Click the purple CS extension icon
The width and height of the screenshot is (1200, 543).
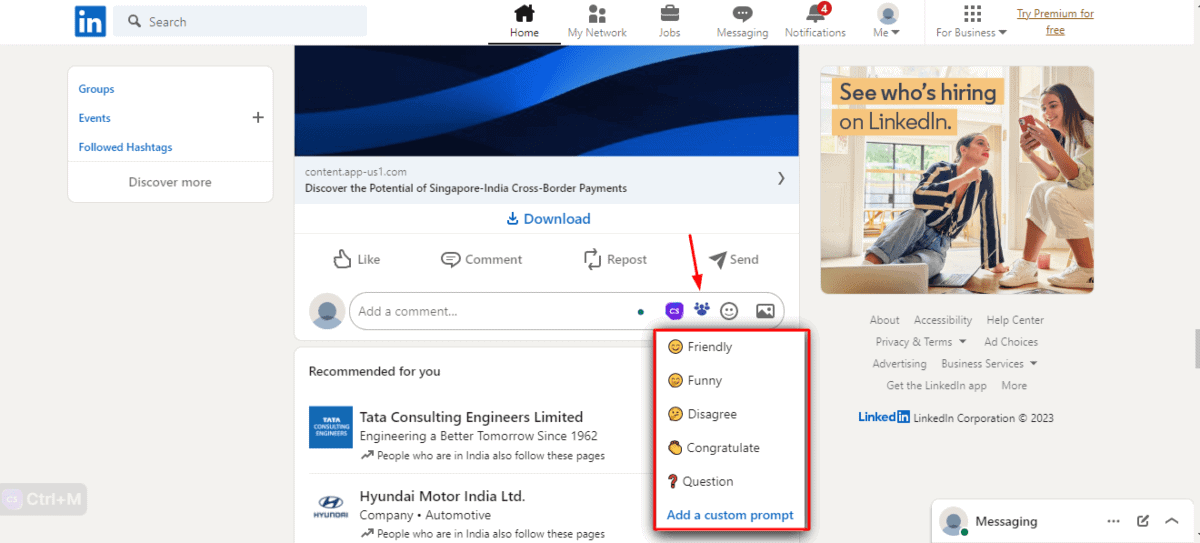tap(674, 311)
